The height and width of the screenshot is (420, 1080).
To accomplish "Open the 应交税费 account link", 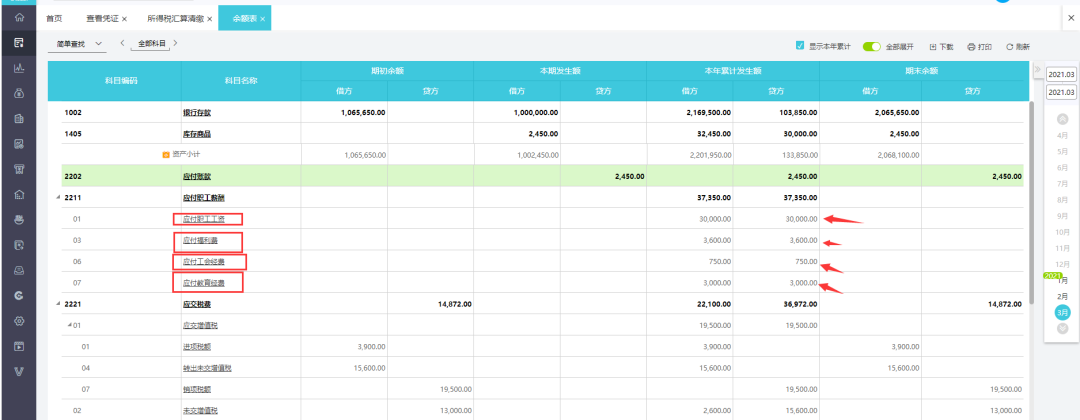I will (196, 304).
